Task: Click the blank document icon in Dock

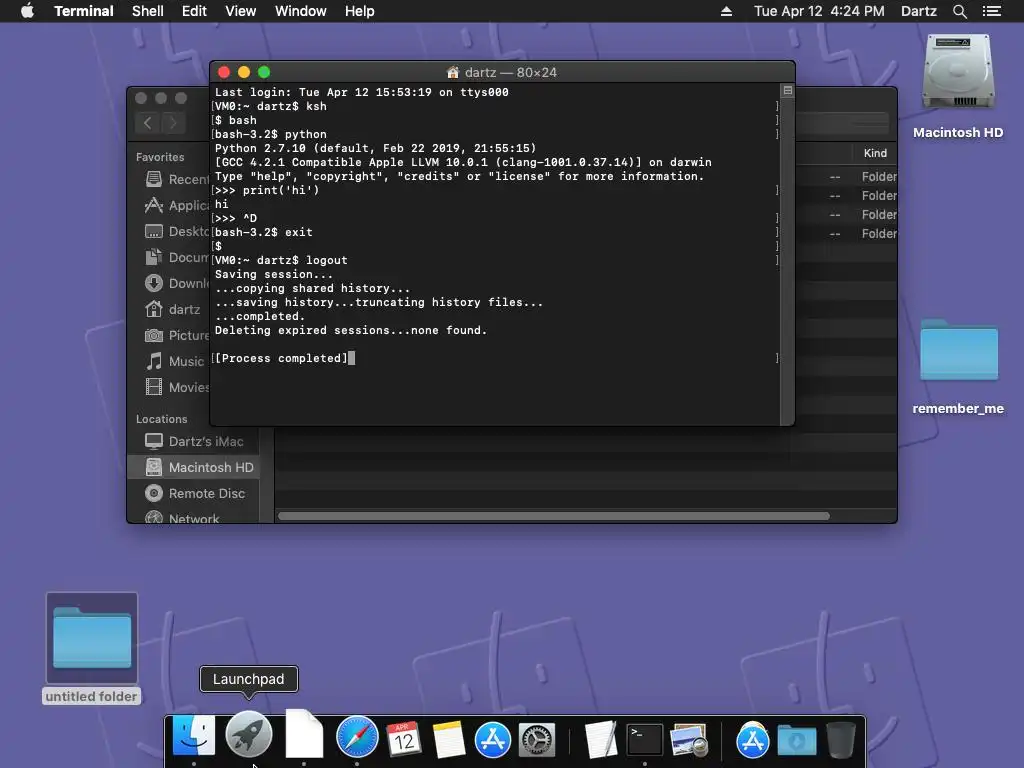Action: click(304, 734)
